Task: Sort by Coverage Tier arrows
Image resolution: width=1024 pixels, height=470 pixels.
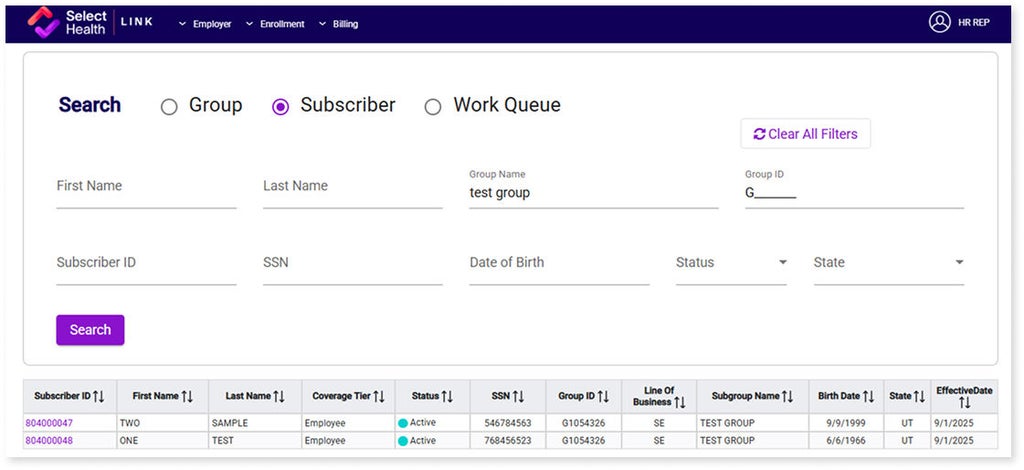Action: point(379,396)
